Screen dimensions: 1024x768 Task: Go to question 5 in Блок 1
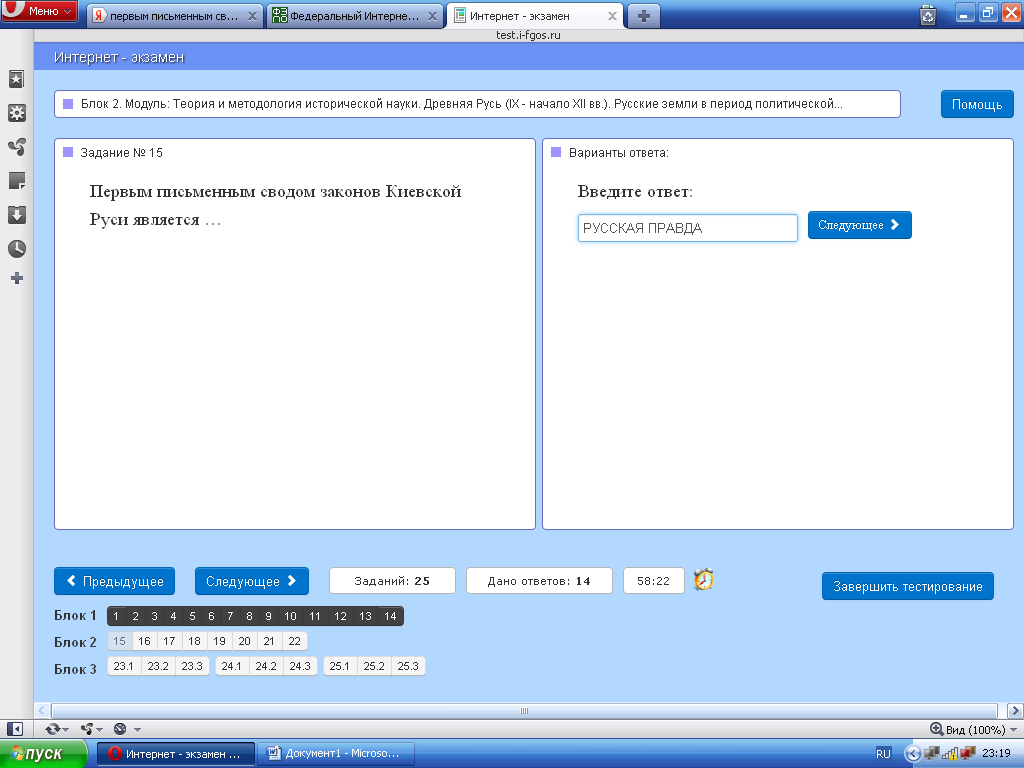(x=192, y=616)
